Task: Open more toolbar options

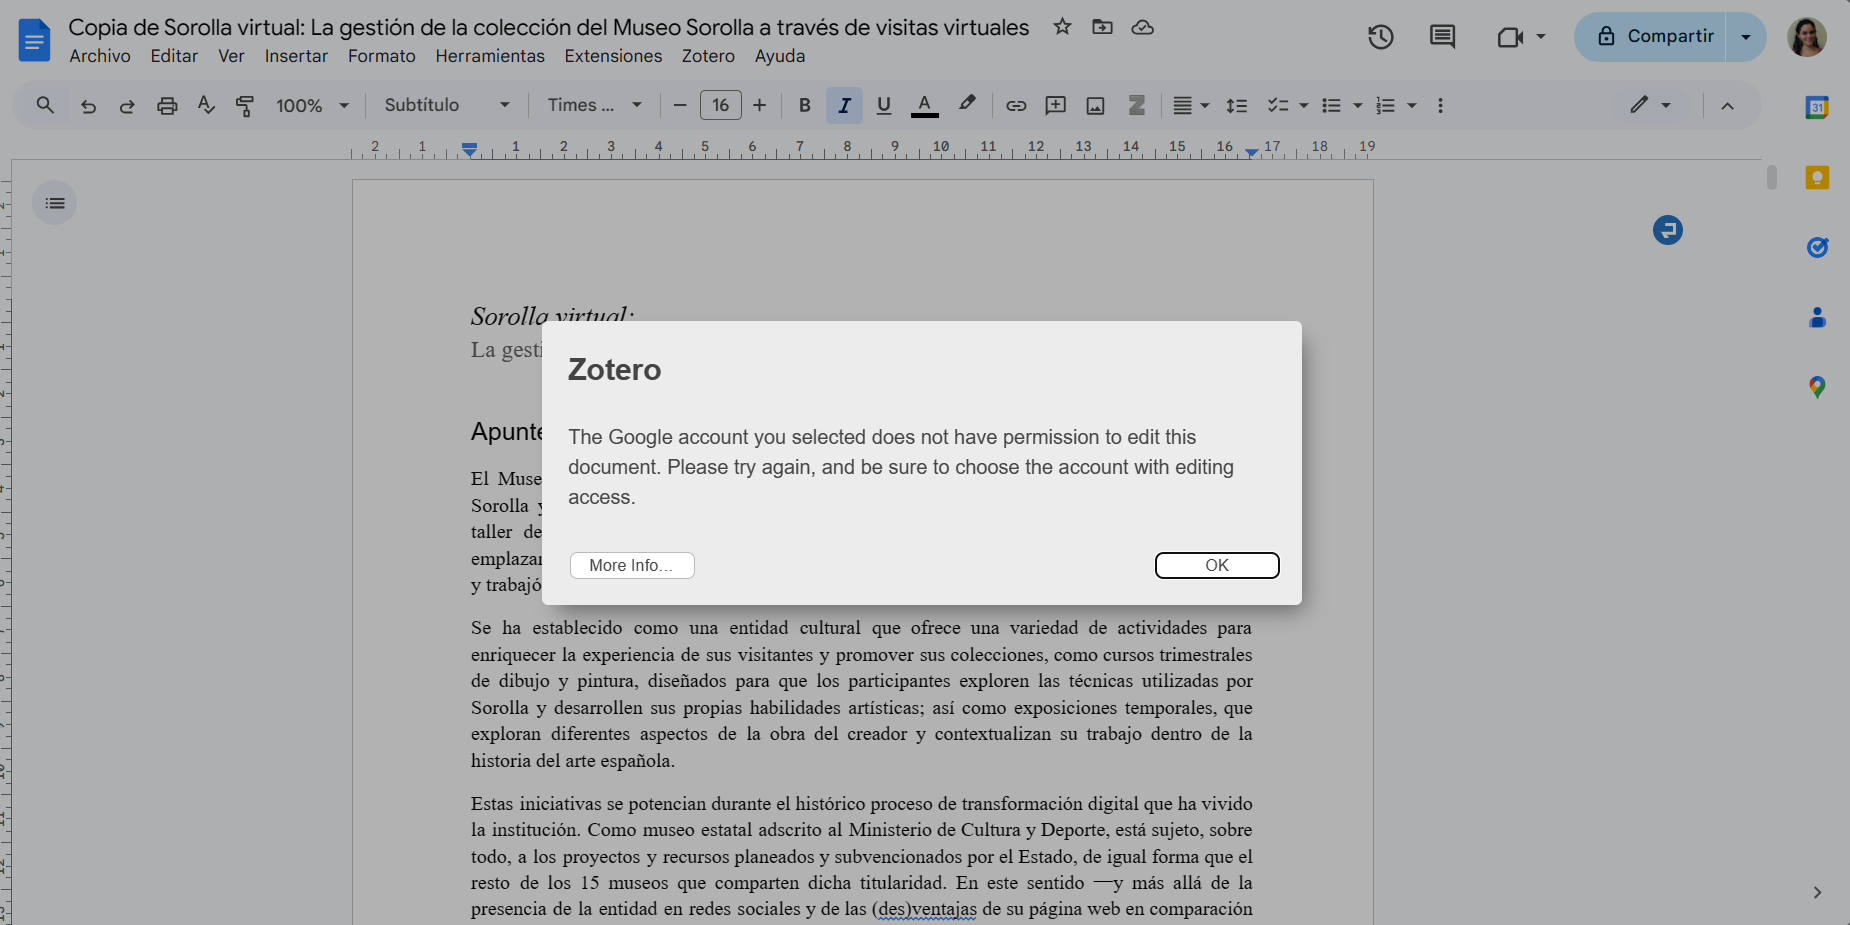Action: (x=1440, y=105)
